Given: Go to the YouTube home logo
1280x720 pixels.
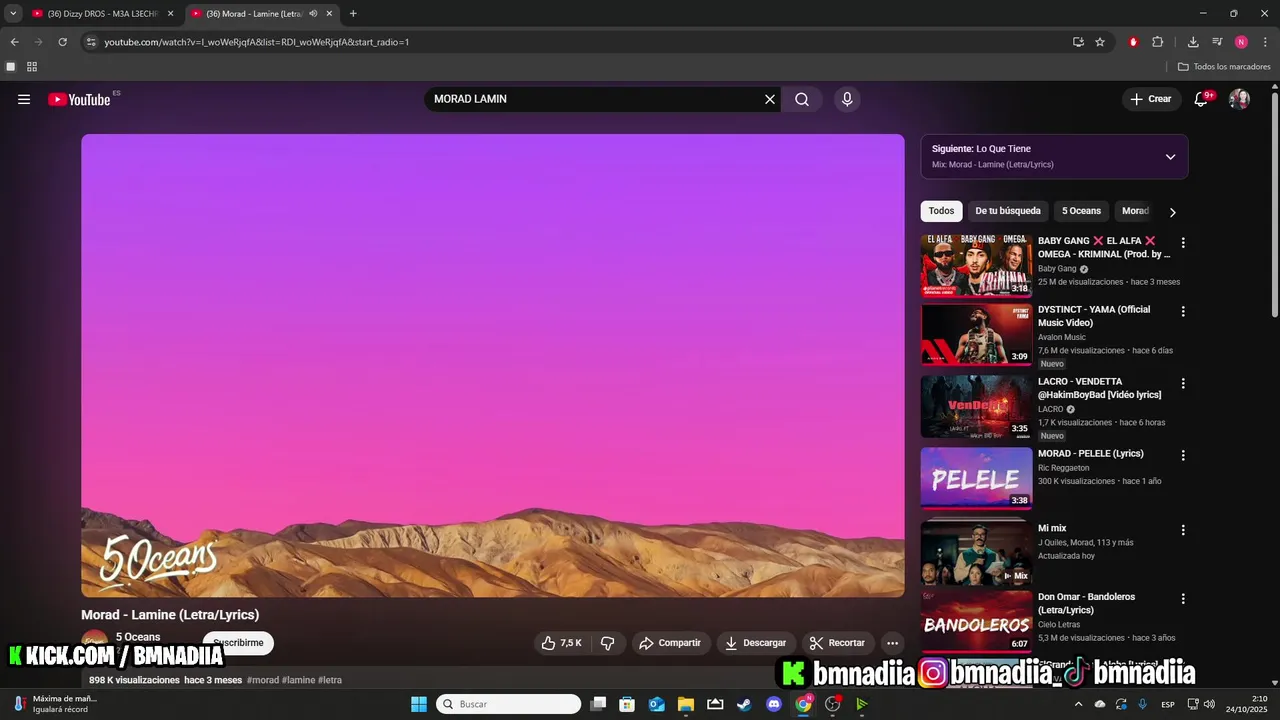Looking at the screenshot, I should [79, 99].
